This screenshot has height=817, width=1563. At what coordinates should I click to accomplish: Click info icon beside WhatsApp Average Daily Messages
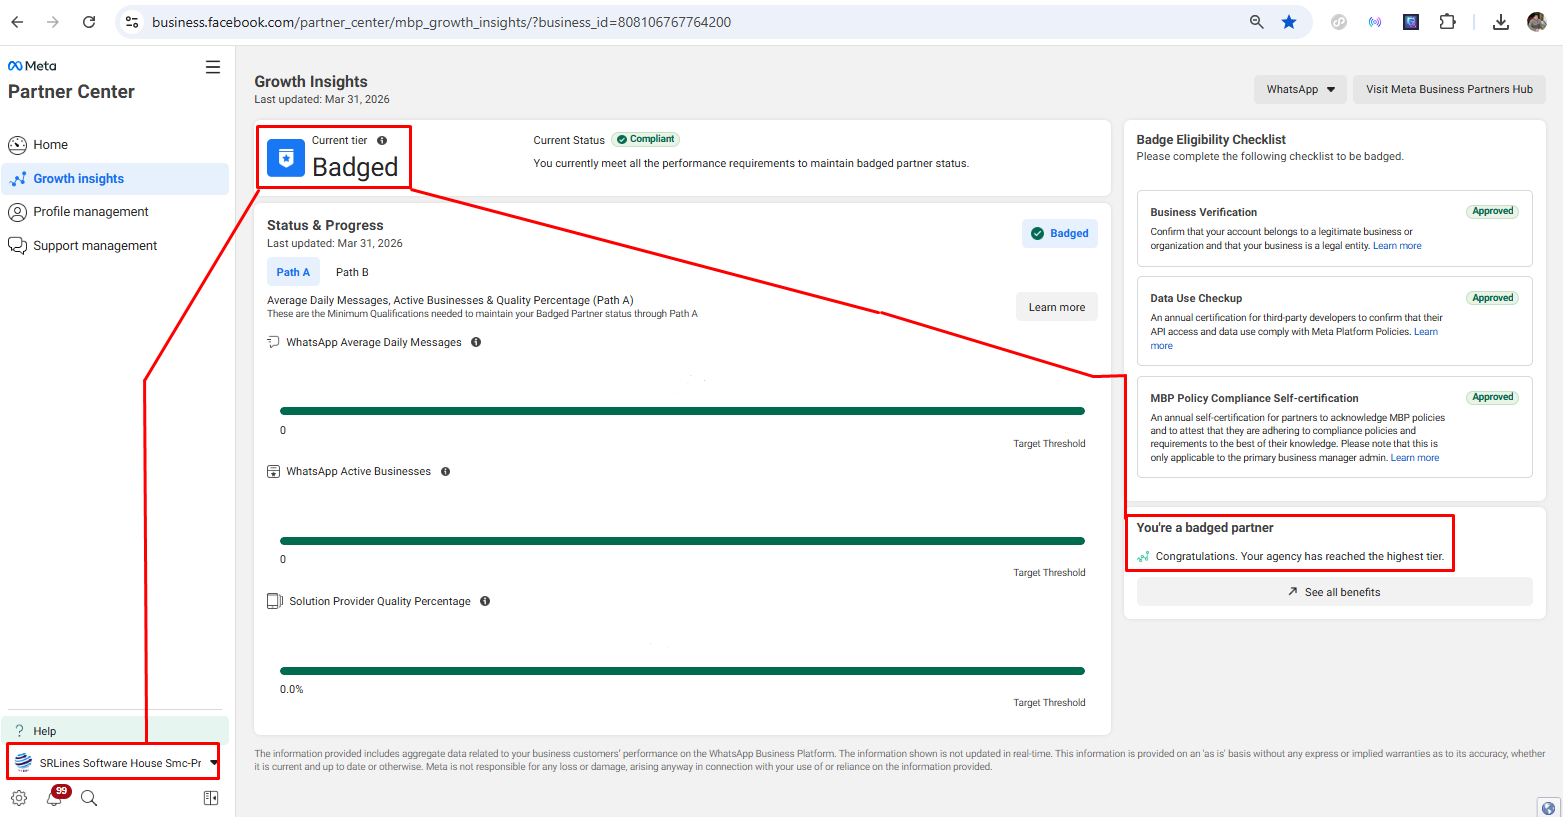(476, 342)
